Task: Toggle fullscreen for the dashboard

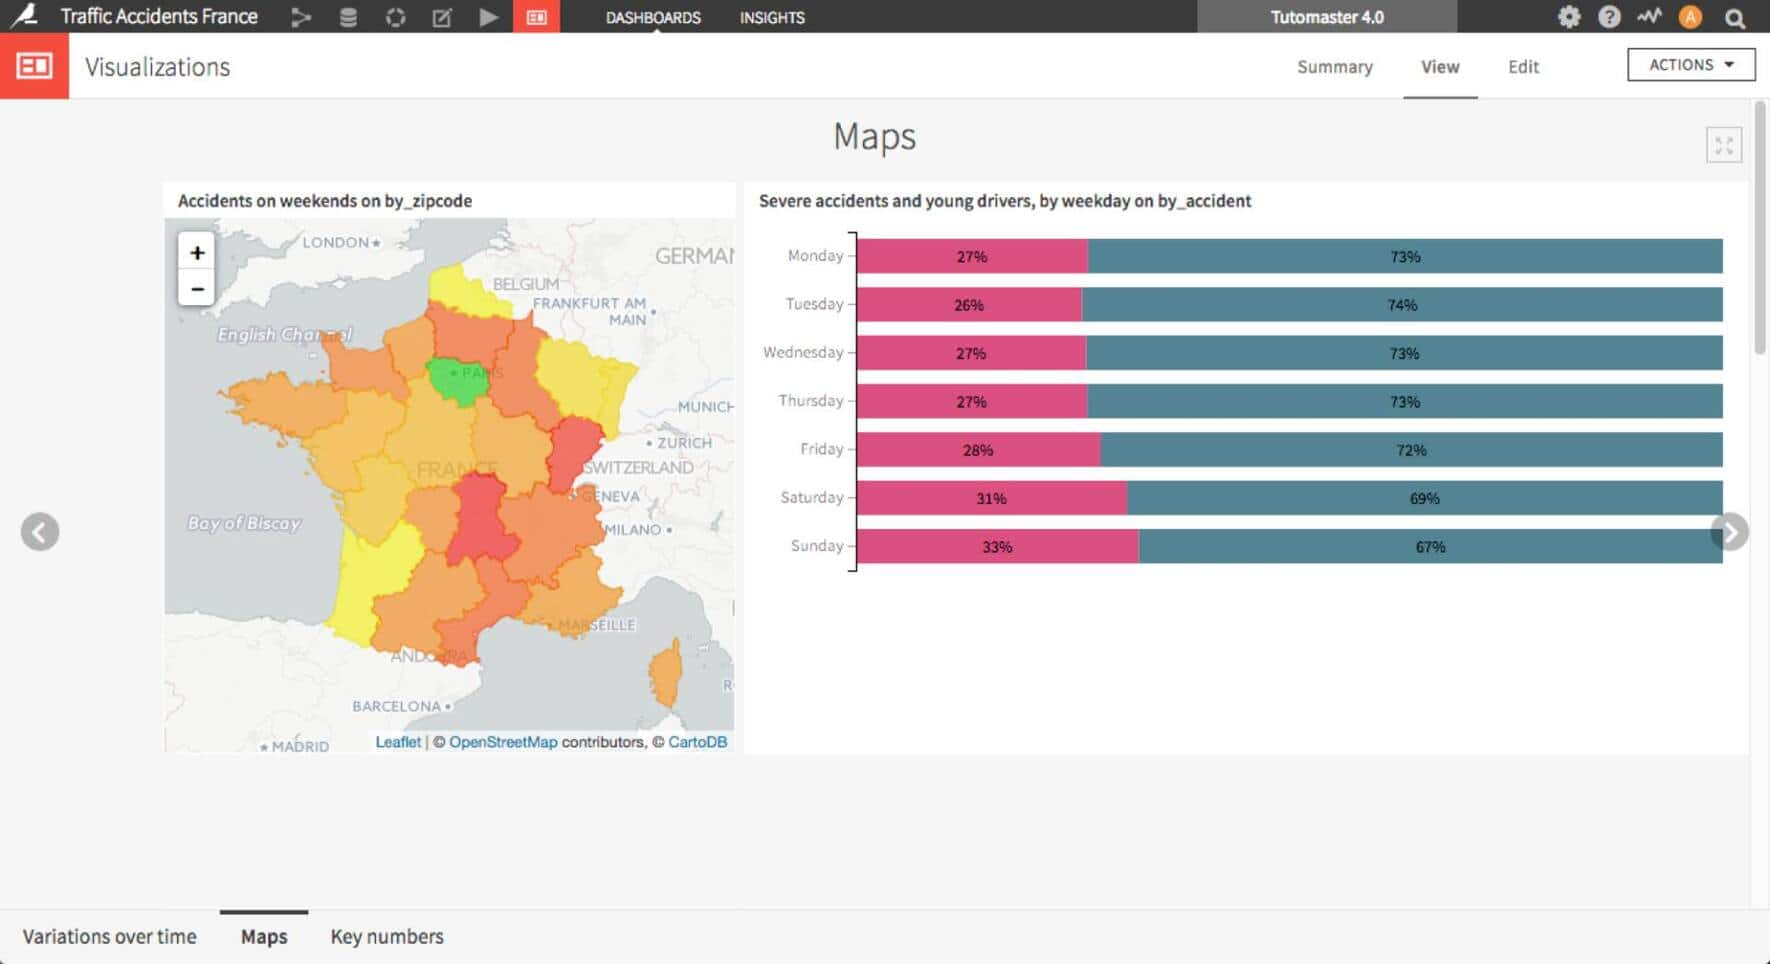Action: pos(1723,145)
